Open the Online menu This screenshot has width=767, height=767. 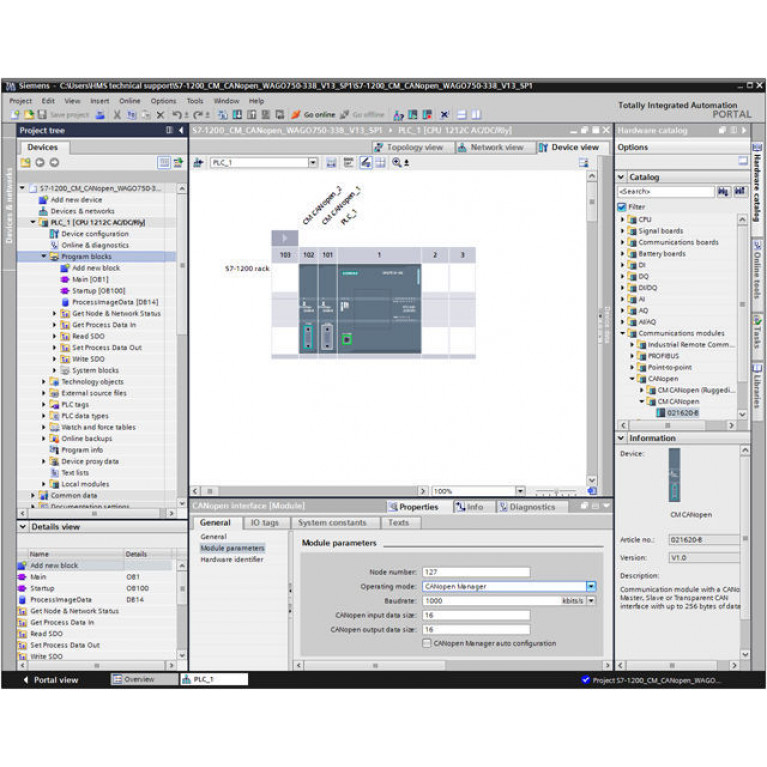130,101
